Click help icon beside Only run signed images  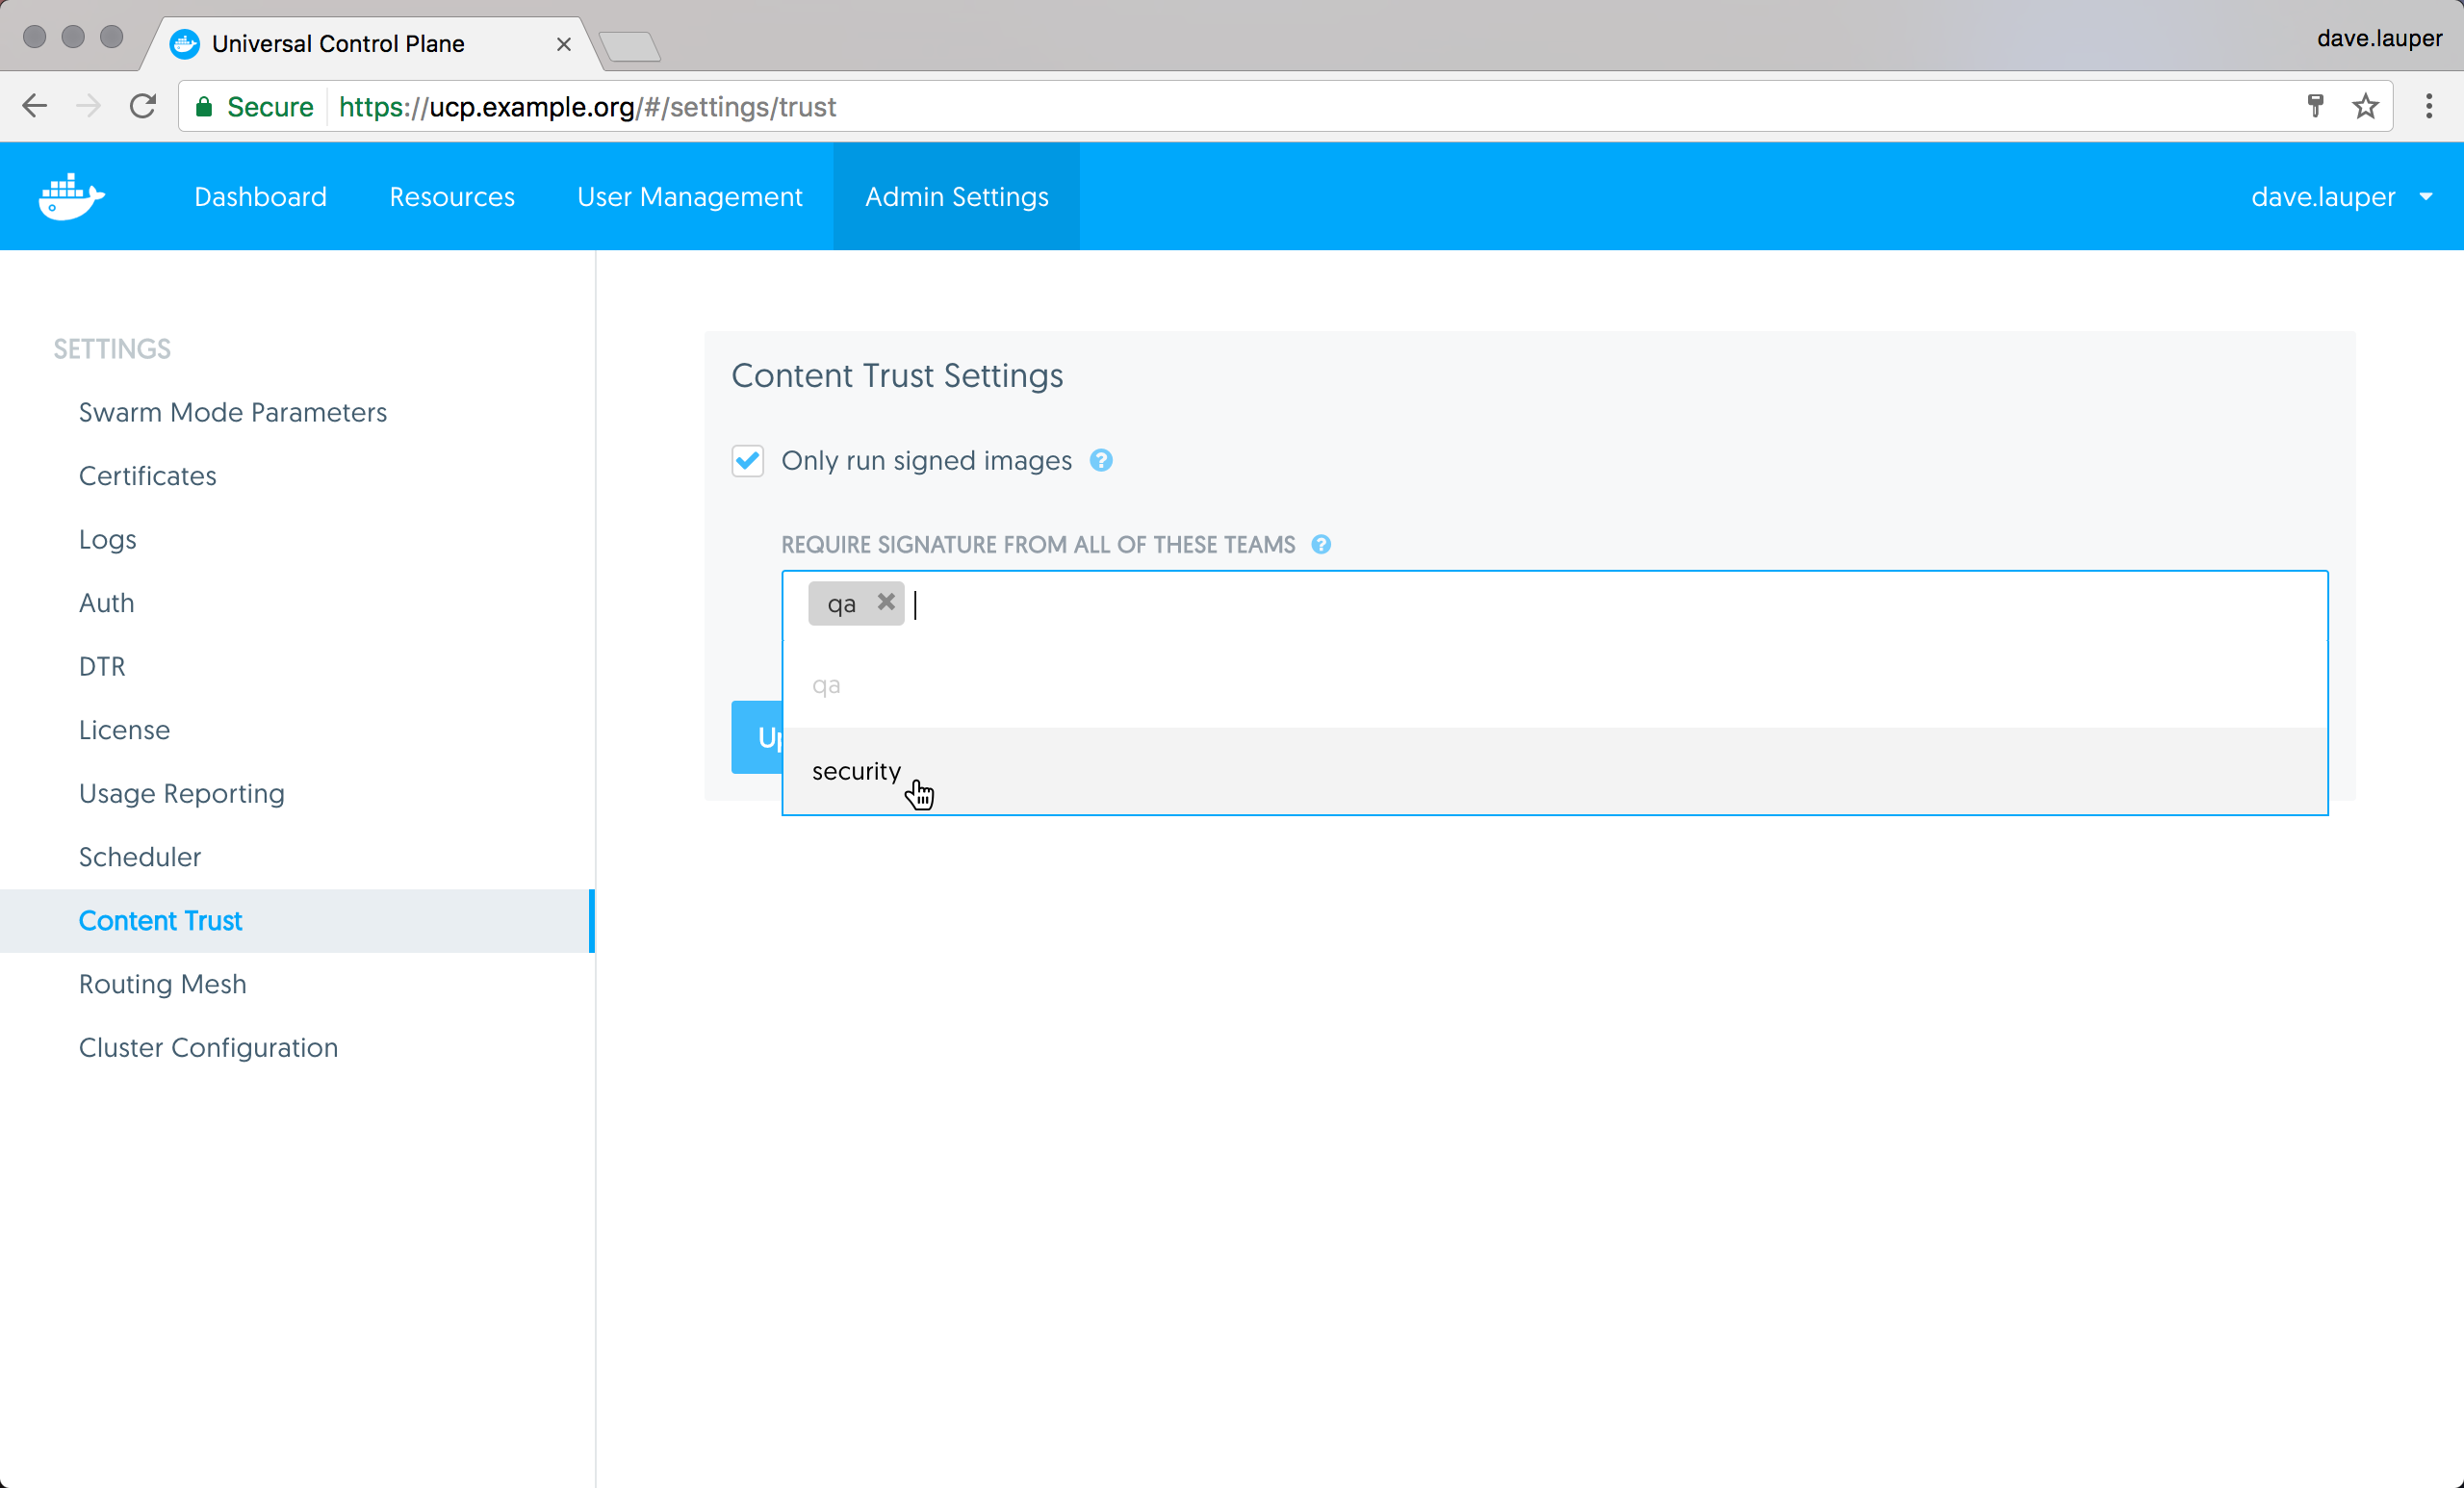tap(1101, 460)
